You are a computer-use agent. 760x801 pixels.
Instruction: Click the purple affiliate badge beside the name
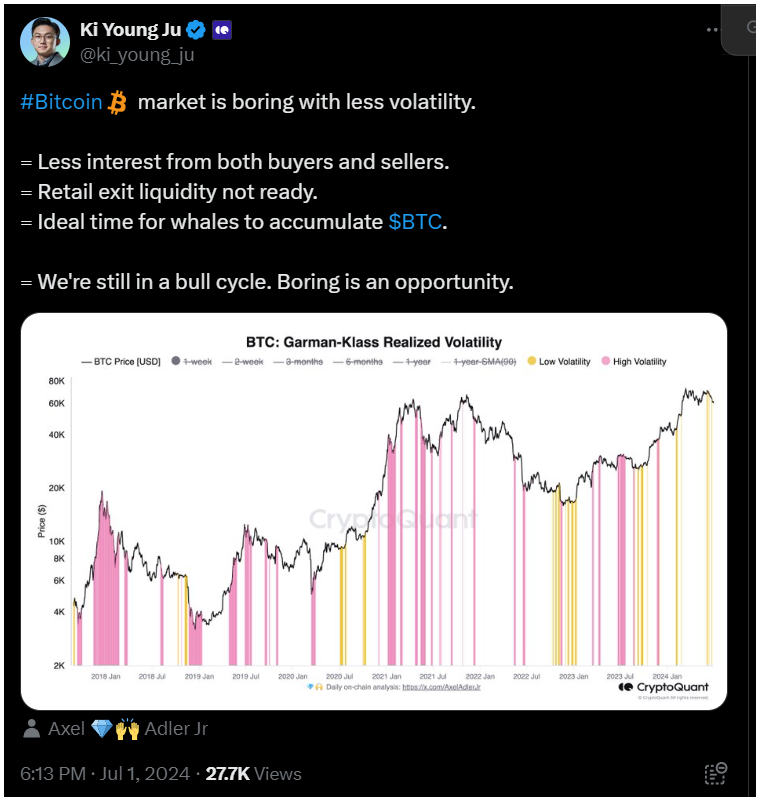pos(222,29)
